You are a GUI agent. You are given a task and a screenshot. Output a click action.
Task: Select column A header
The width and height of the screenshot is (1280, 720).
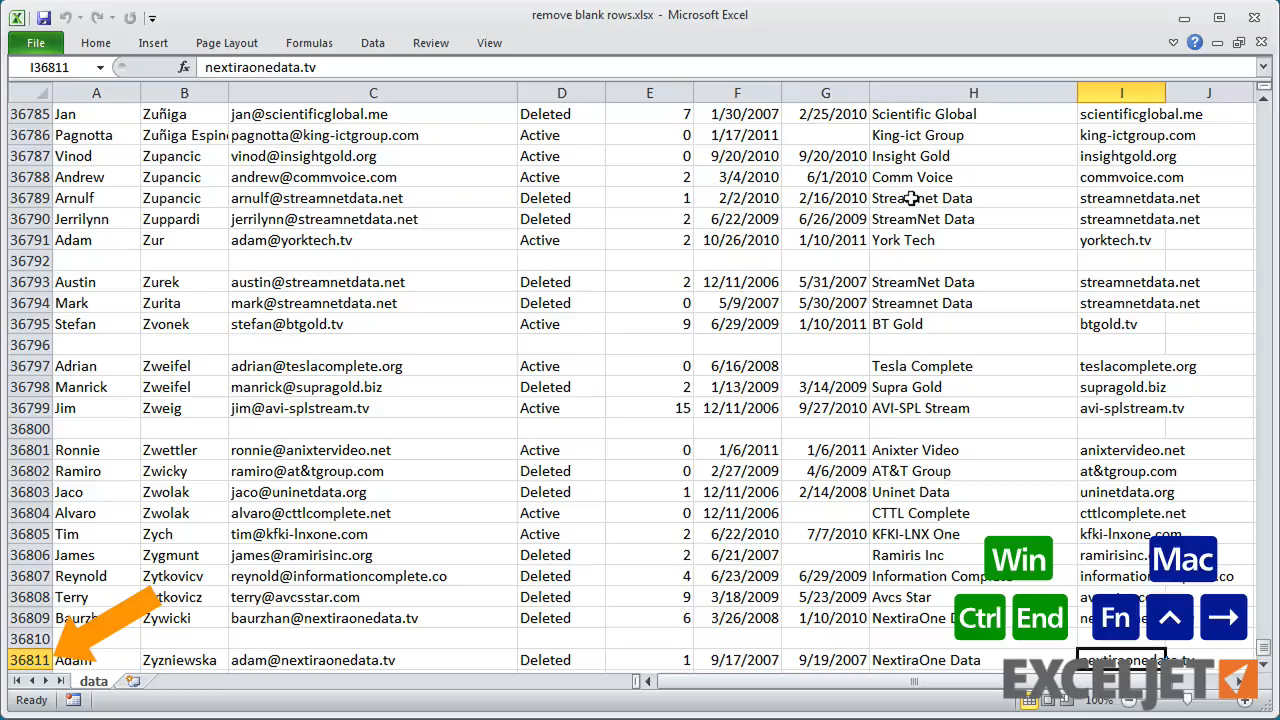pyautogui.click(x=96, y=93)
